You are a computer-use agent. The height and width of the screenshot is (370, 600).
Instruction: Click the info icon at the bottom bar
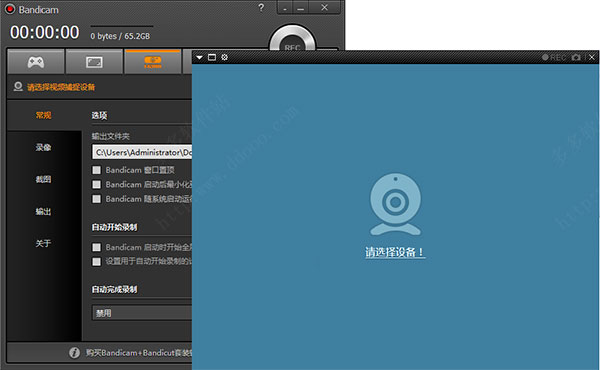75,352
